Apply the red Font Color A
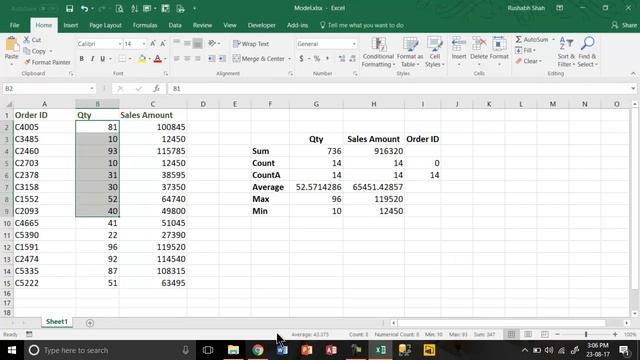This screenshot has width=640, height=360. (x=158, y=59)
